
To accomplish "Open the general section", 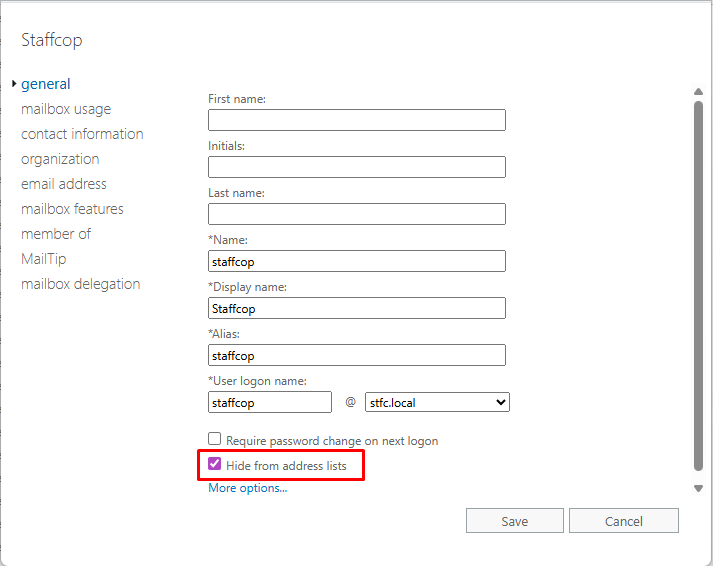I will coord(45,84).
